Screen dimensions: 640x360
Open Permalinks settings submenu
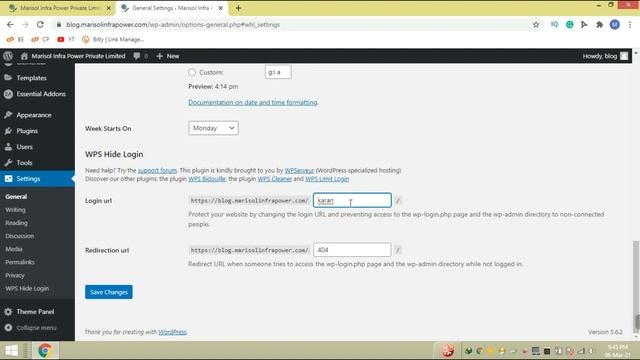20,262
